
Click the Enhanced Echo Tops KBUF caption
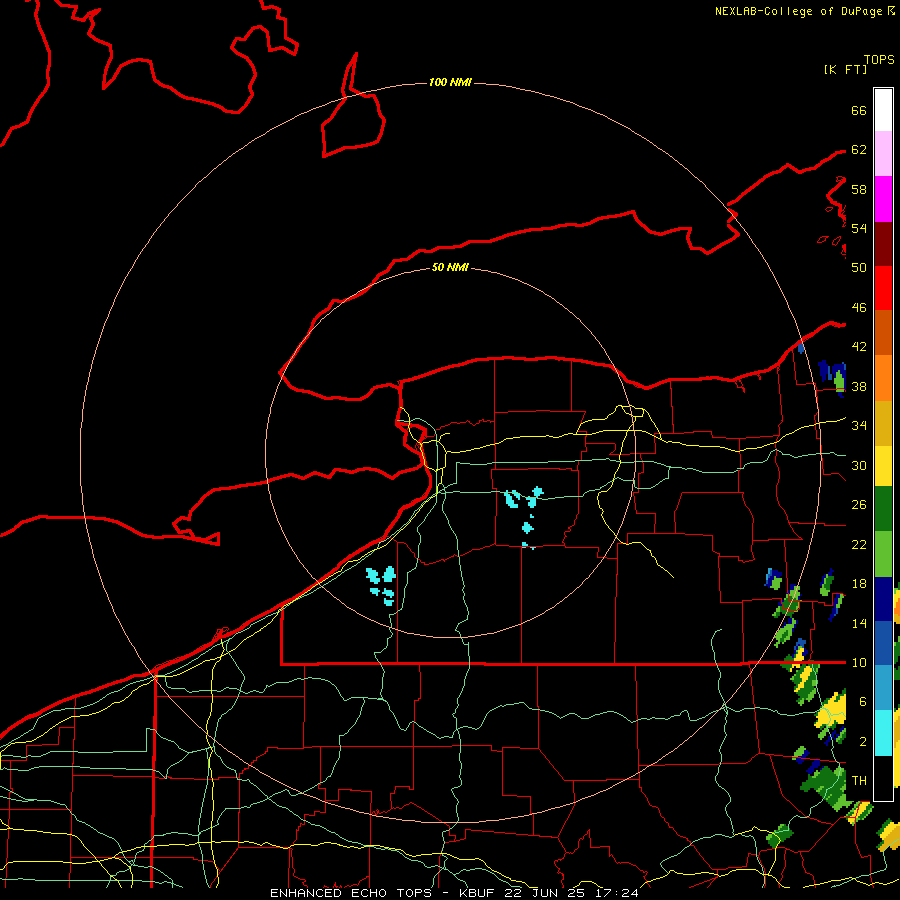[x=454, y=893]
